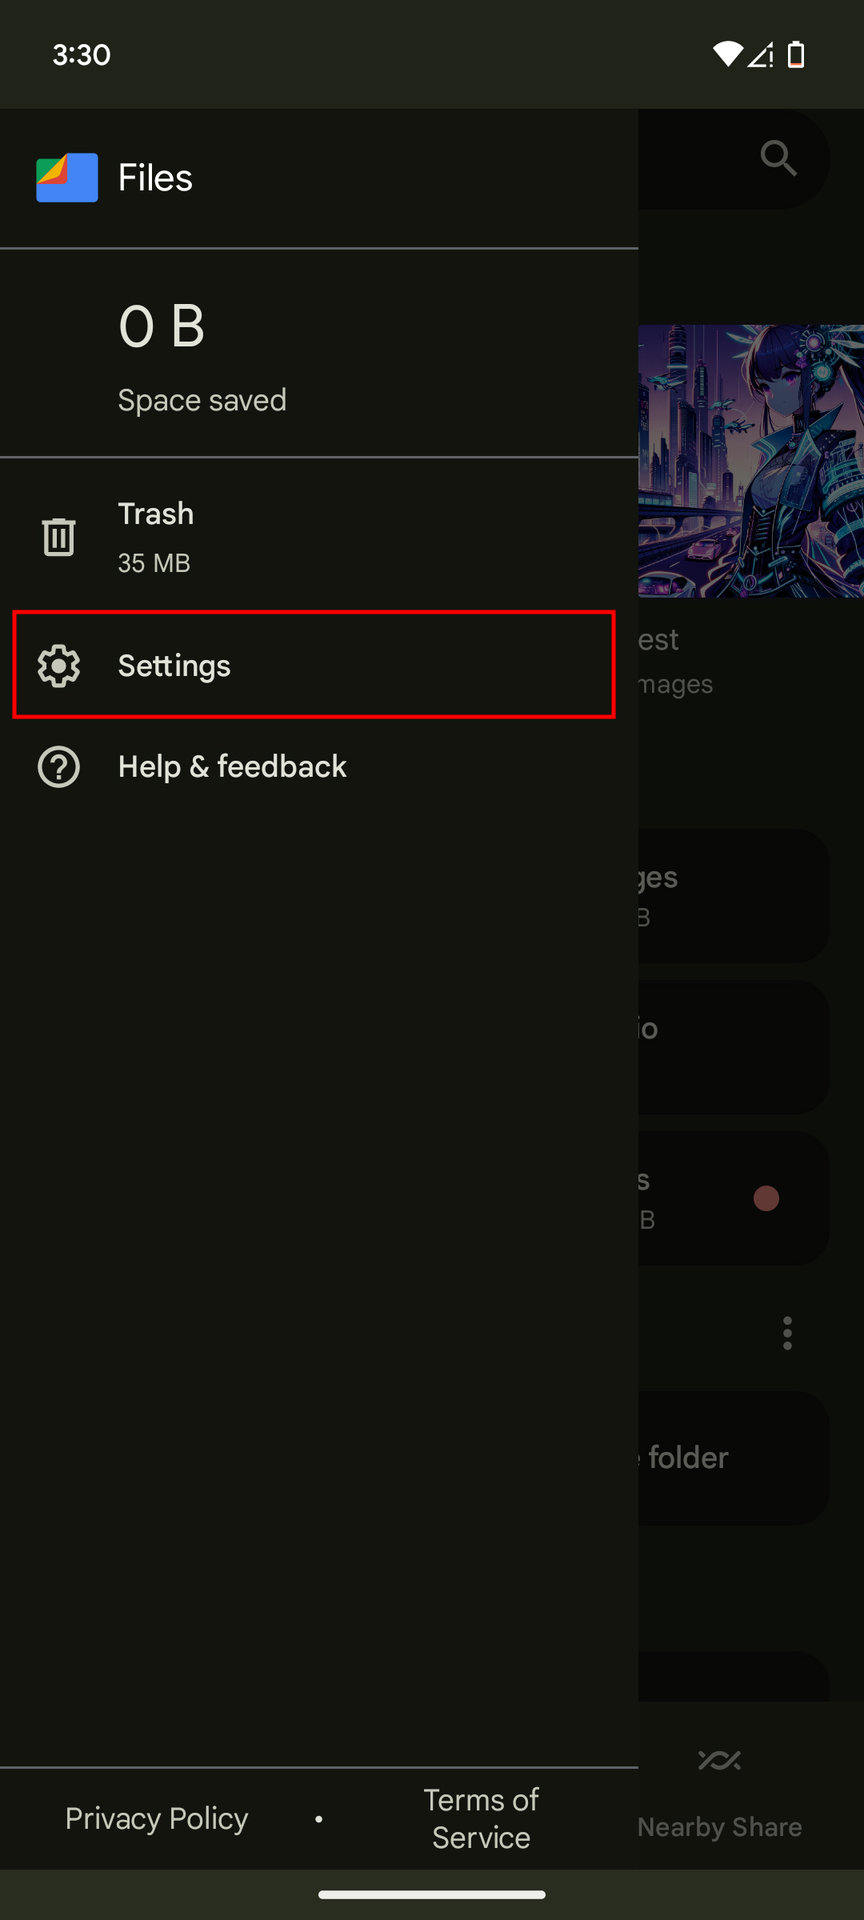This screenshot has width=864, height=1920.
Task: Open the Terms of Service link
Action: pos(481,1818)
